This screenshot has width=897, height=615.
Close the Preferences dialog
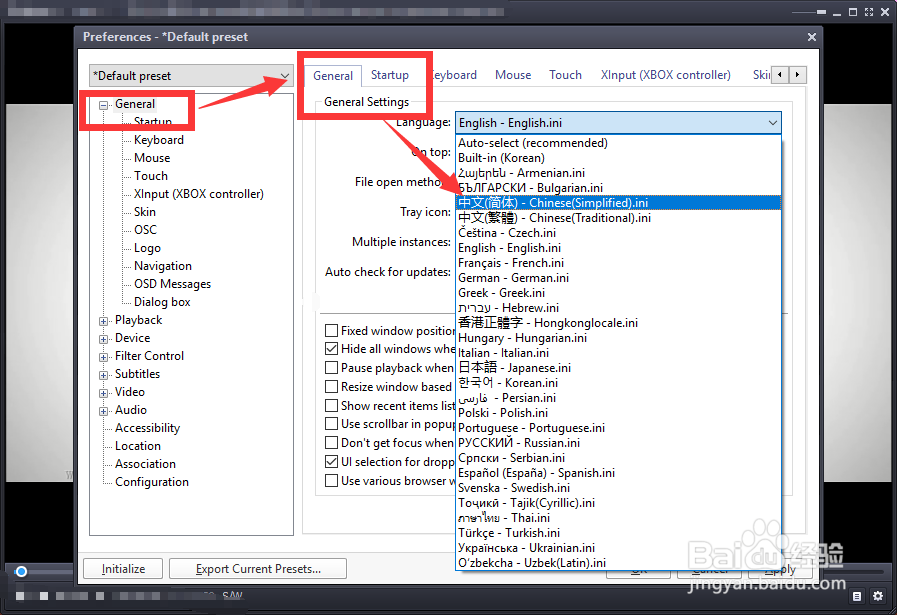coord(811,37)
